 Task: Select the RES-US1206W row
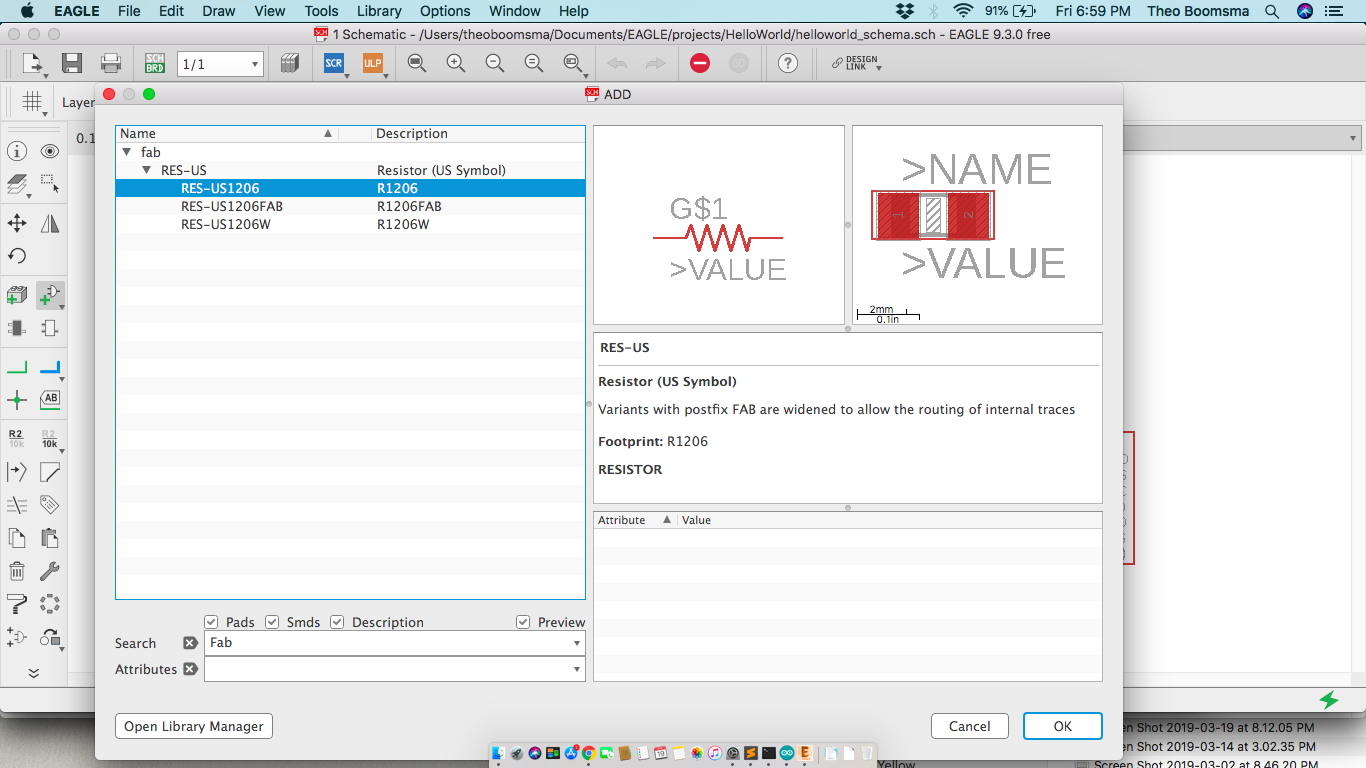pyautogui.click(x=350, y=224)
